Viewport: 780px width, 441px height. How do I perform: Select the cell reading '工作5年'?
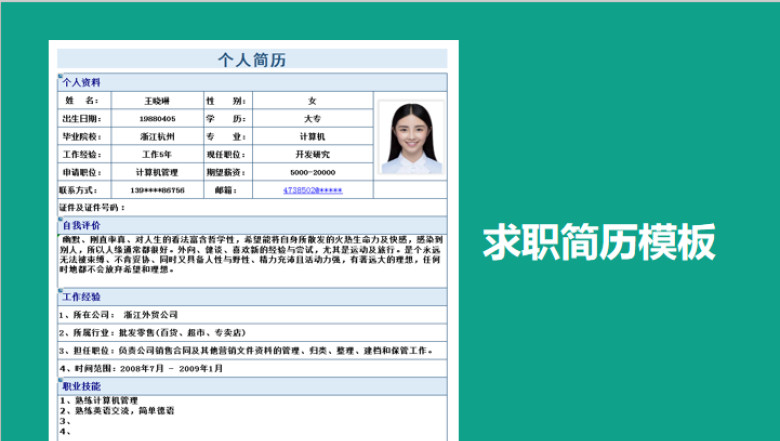157,154
